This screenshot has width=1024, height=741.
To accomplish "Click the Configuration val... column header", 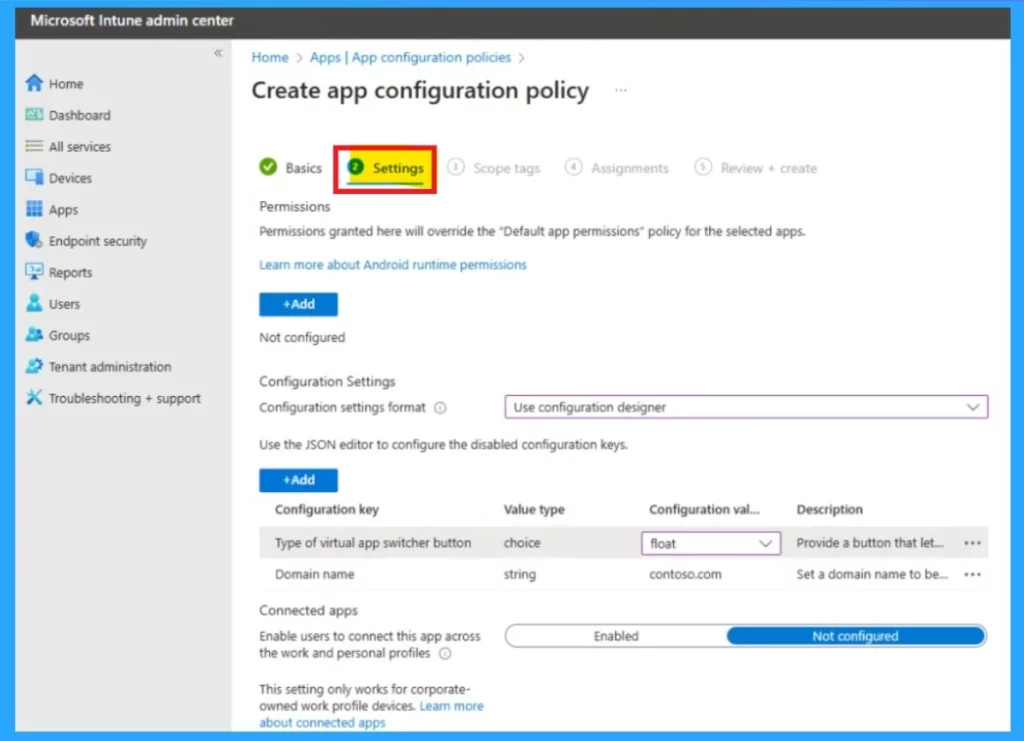I will [704, 509].
